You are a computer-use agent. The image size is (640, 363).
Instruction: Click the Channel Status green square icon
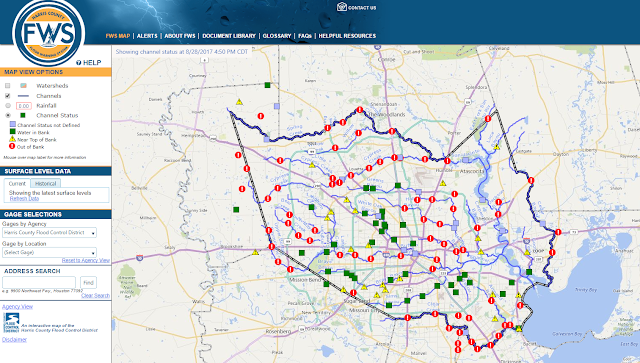click(23, 116)
